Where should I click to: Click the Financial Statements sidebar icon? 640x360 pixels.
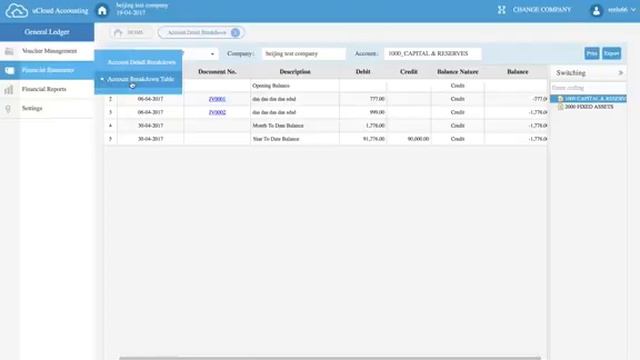click(x=9, y=70)
